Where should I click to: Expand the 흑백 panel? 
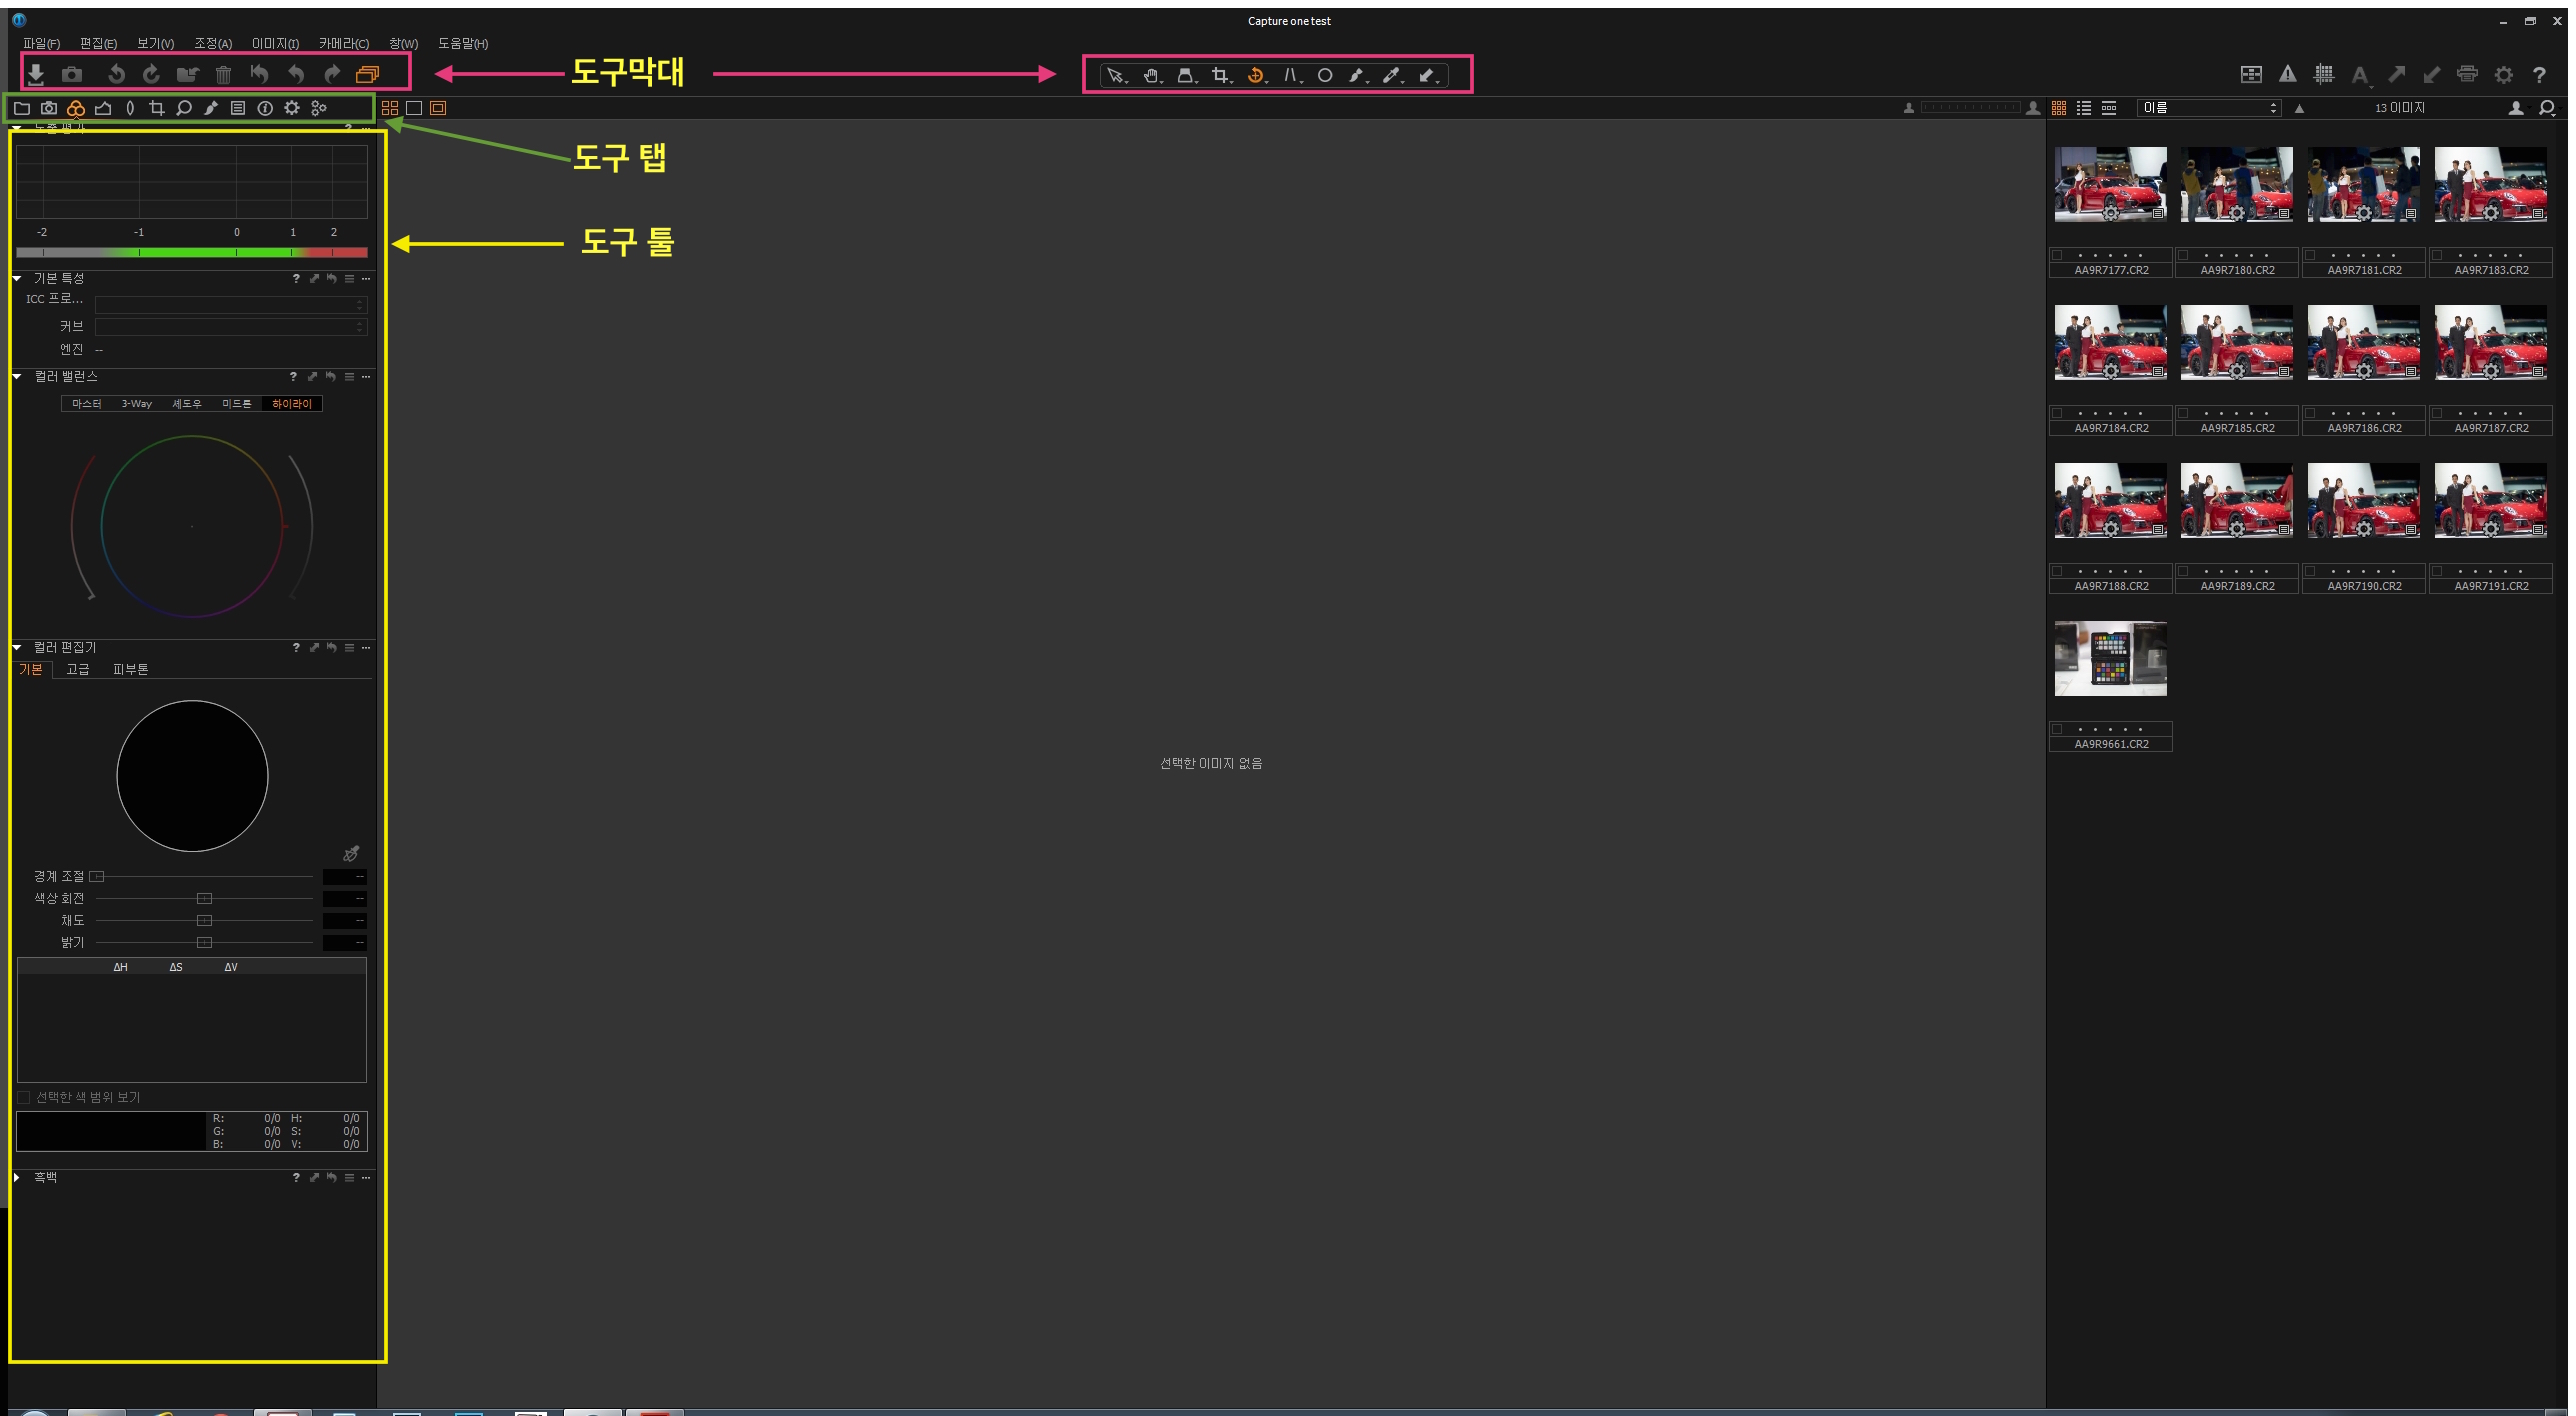point(17,1177)
